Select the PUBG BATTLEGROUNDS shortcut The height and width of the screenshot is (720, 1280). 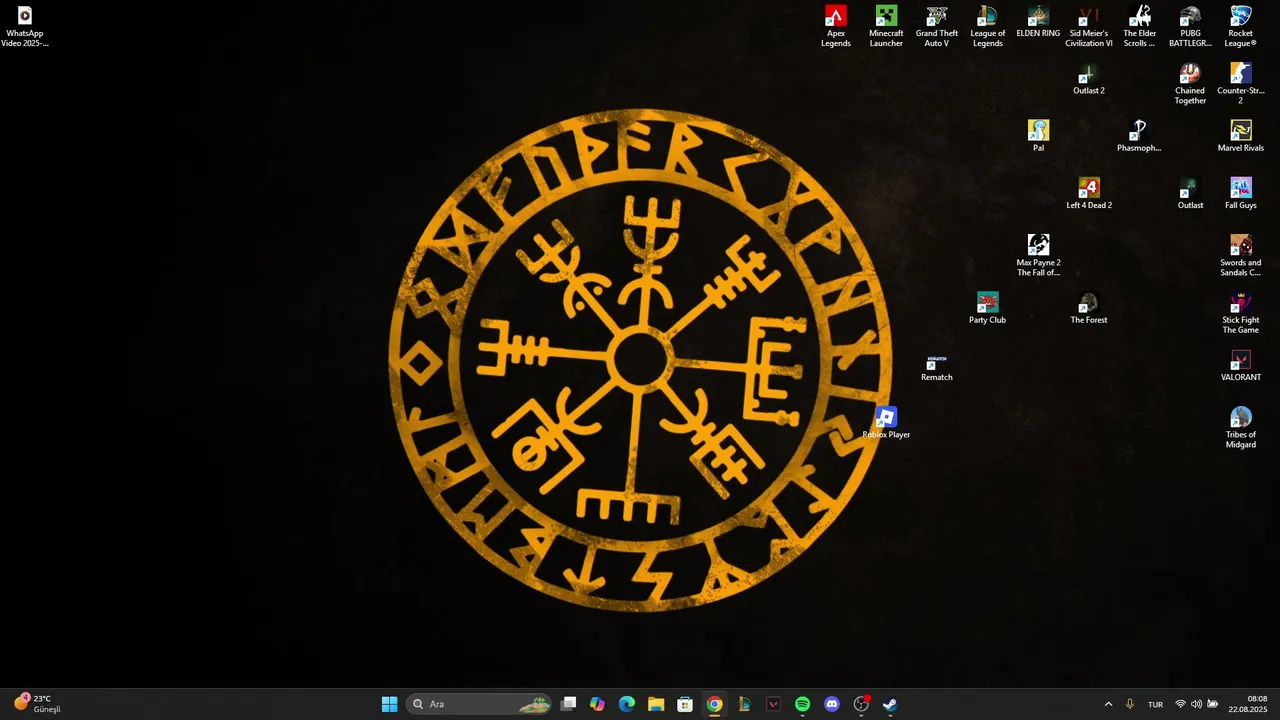[1190, 27]
